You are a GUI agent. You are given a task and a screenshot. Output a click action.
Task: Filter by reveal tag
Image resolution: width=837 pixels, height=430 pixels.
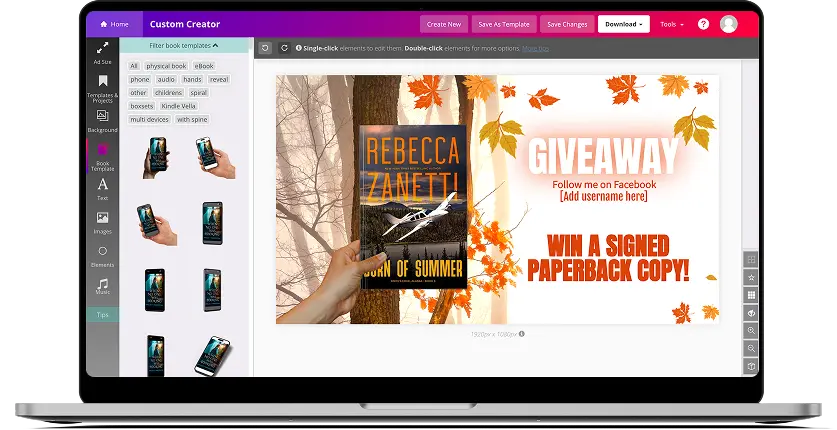click(x=219, y=79)
